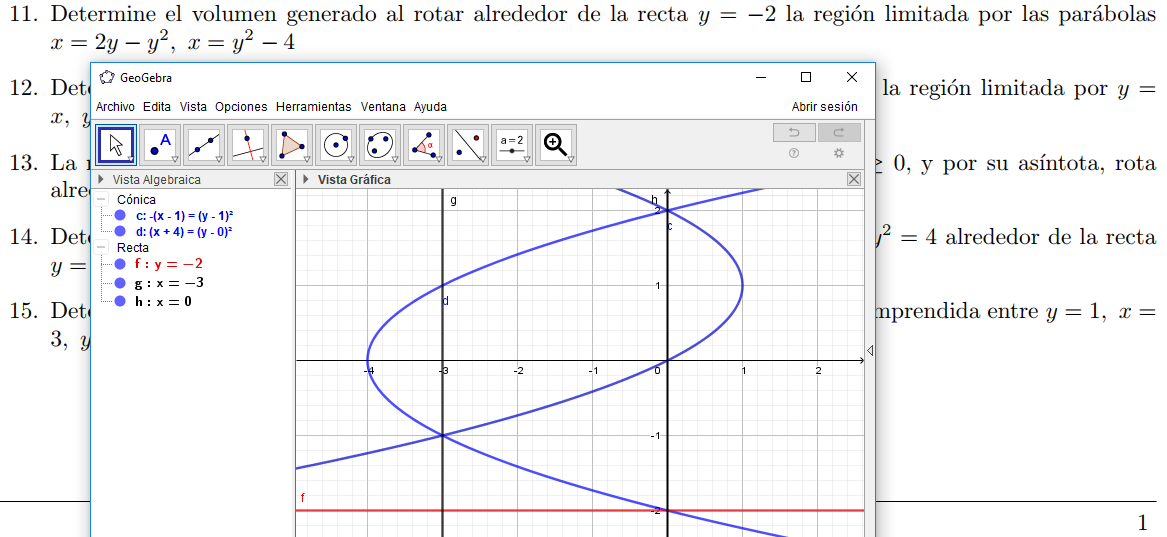Click Abrir sesión to sign in

824,107
